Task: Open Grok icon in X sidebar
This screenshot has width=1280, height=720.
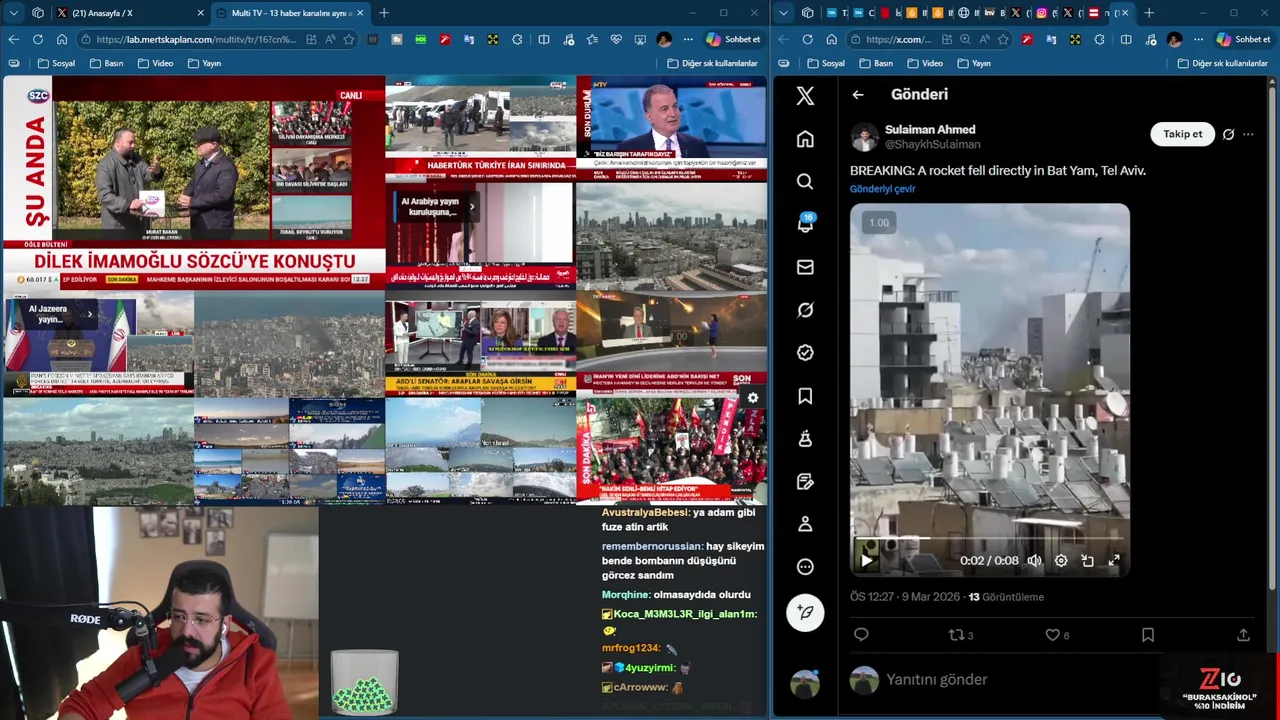Action: (805, 310)
